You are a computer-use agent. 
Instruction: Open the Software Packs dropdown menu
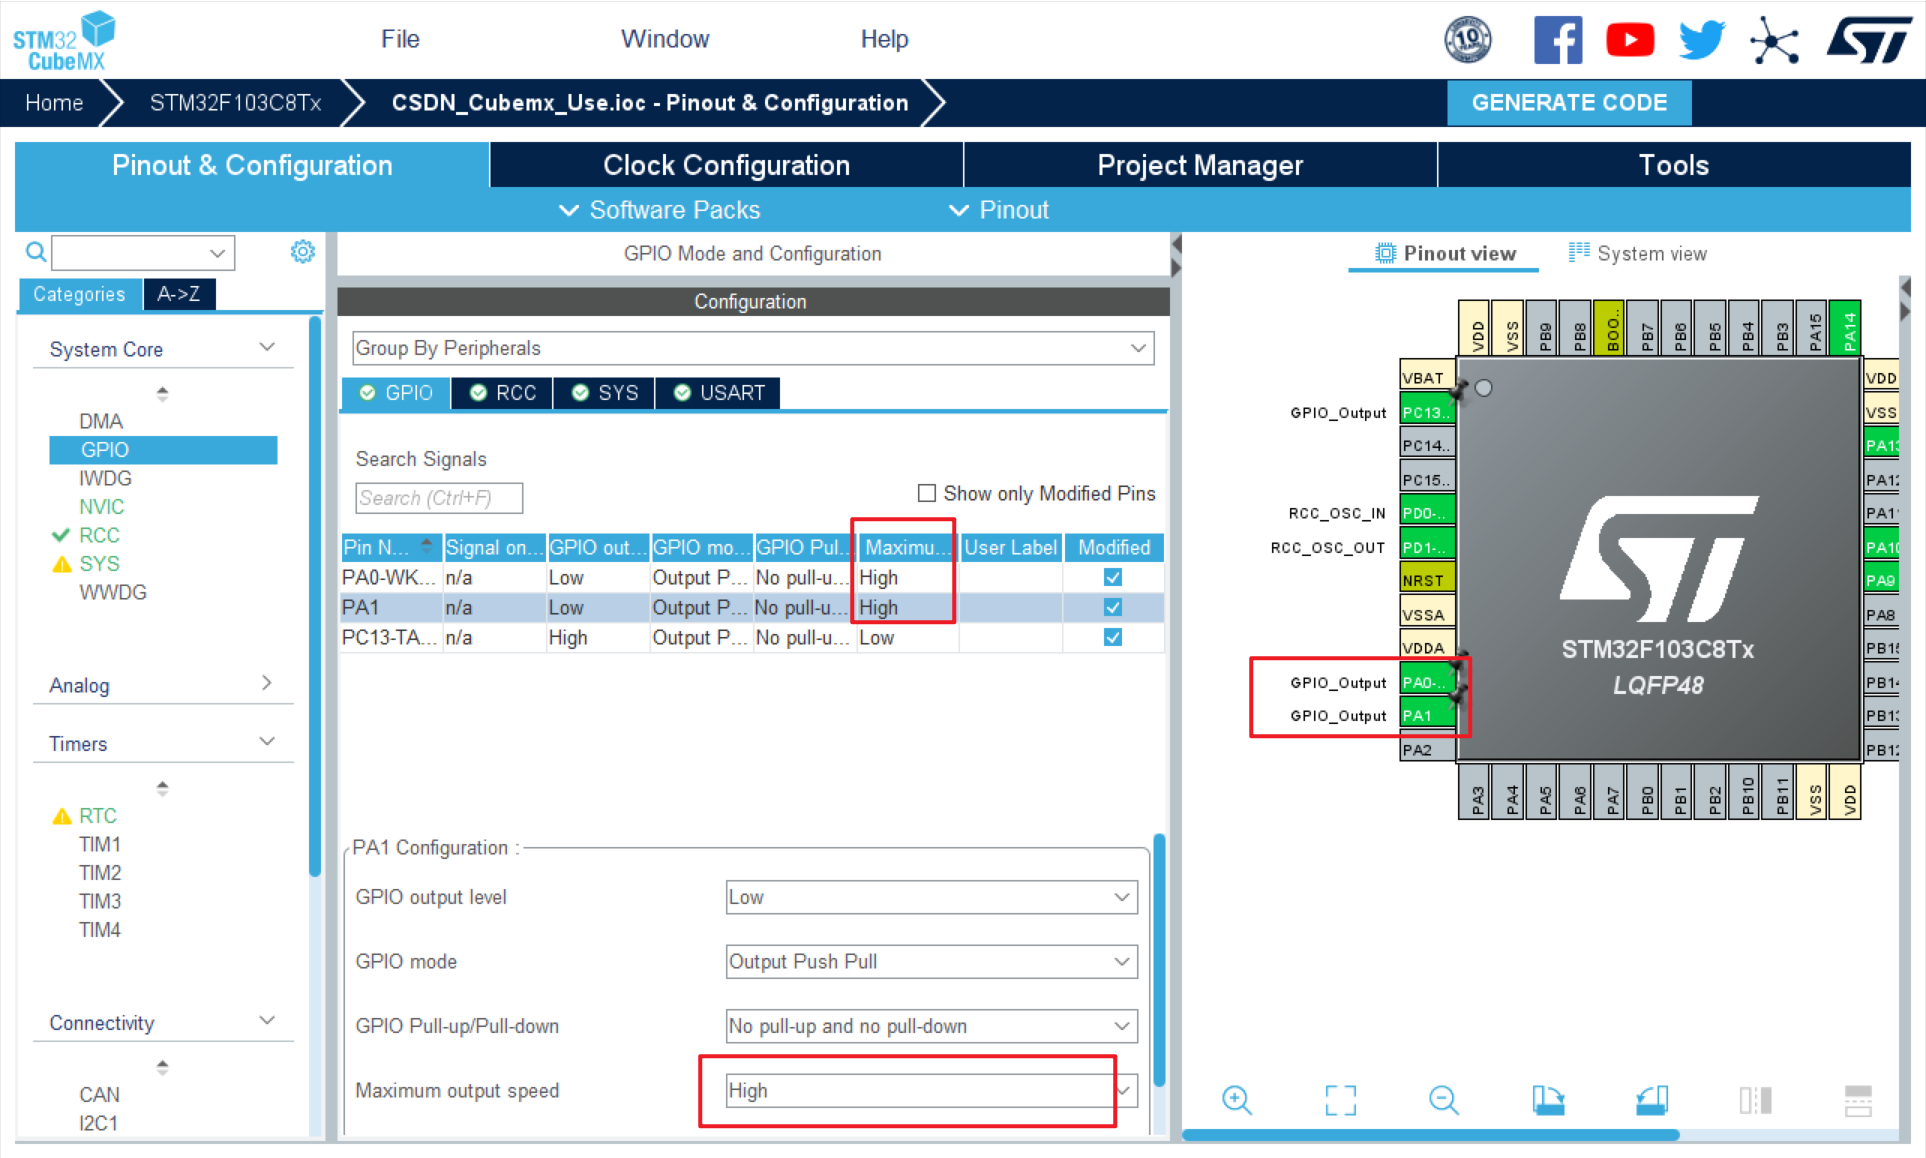tap(660, 210)
